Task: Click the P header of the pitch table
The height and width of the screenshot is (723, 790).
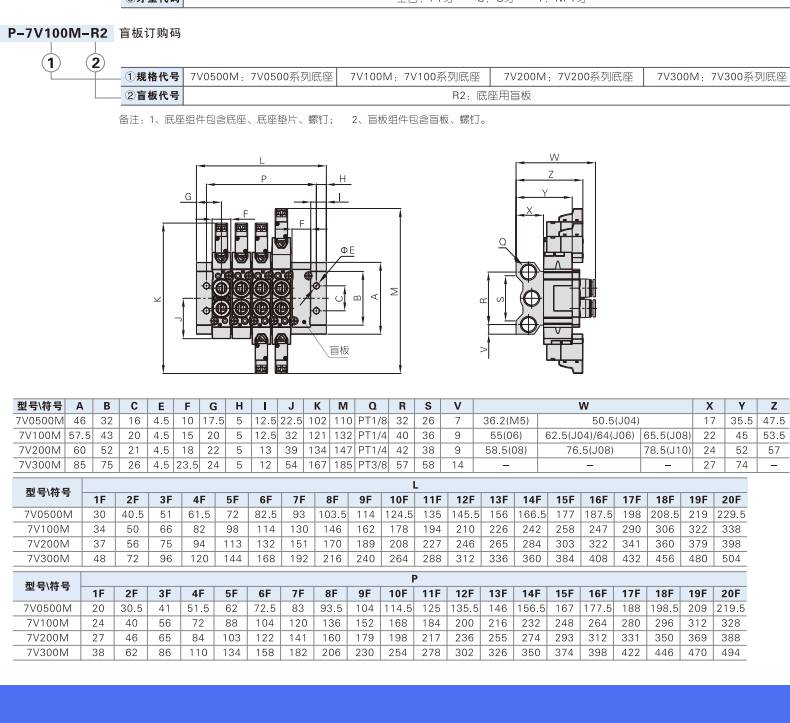Action: coord(415,578)
